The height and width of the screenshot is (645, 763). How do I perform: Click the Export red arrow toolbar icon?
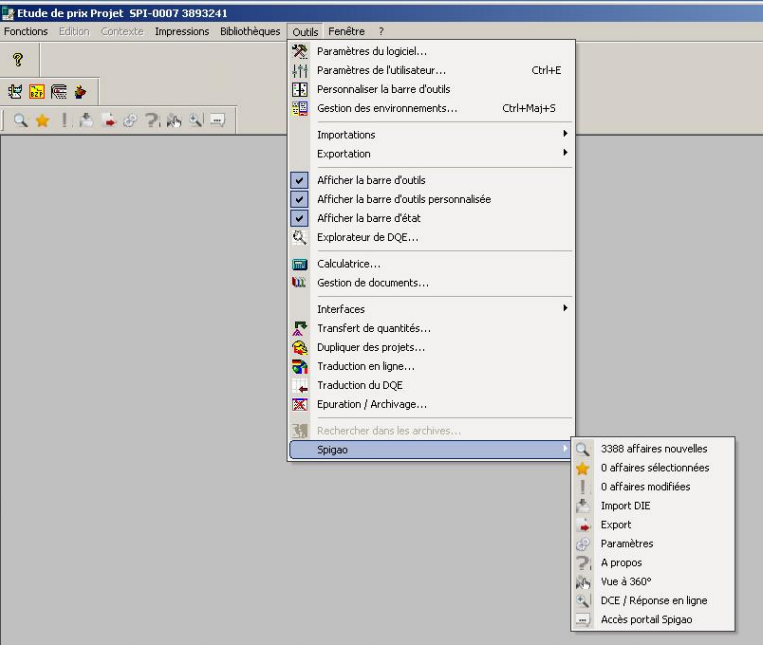click(108, 120)
